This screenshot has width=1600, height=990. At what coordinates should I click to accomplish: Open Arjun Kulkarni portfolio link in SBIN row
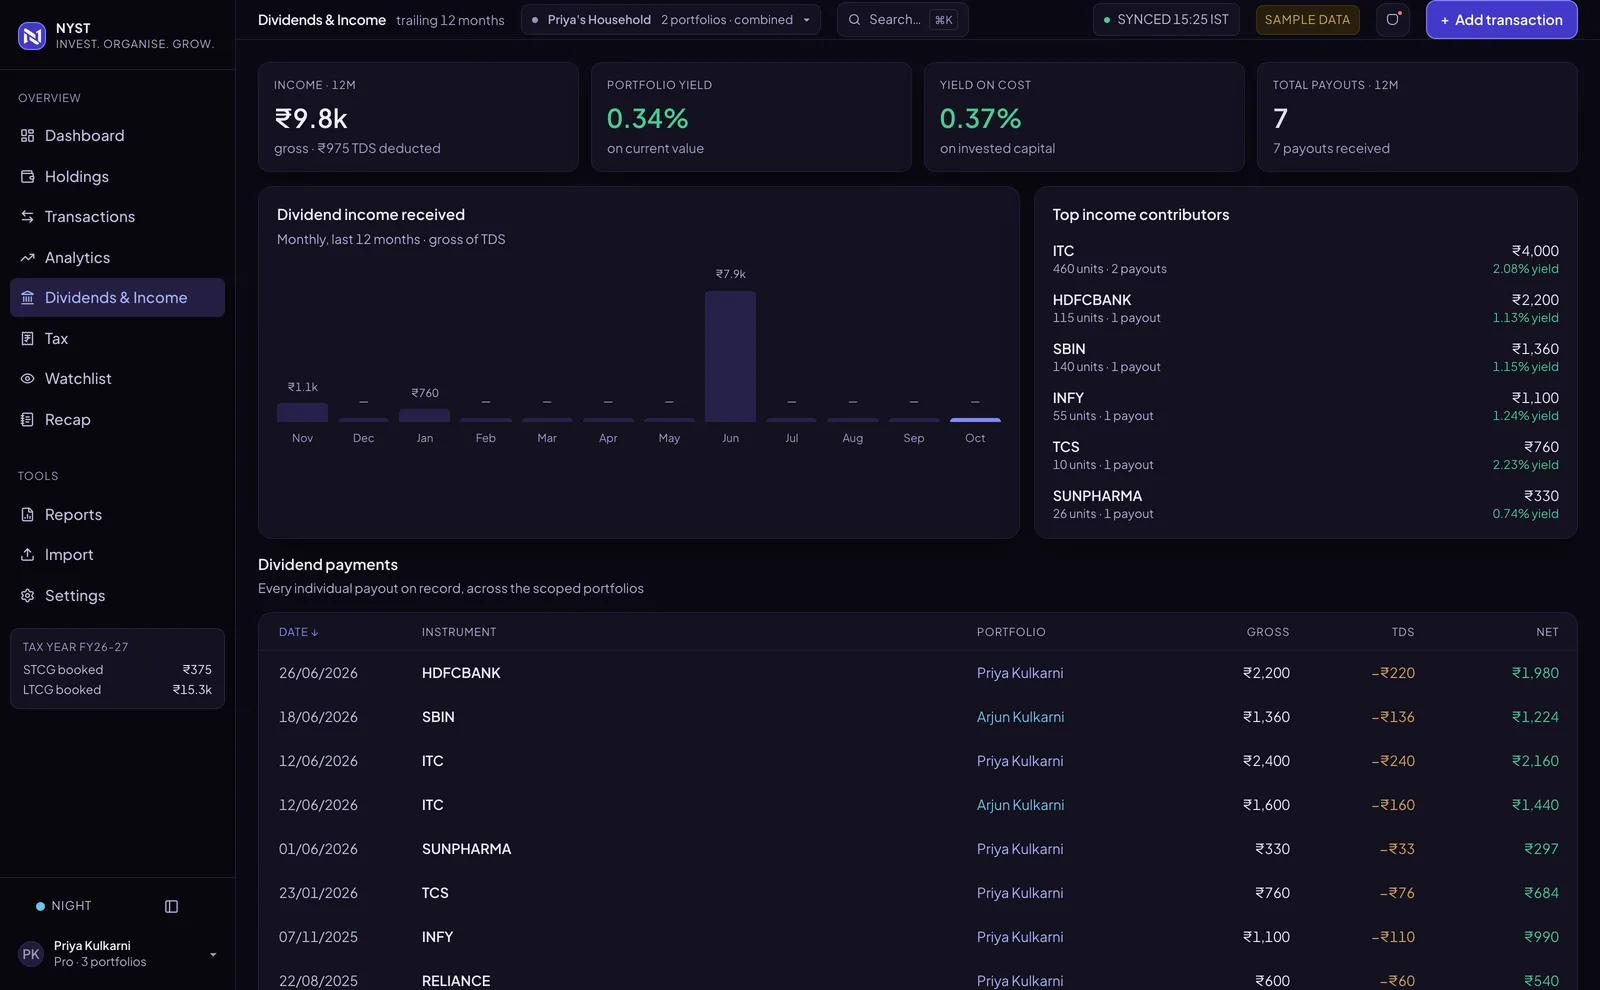(1020, 717)
